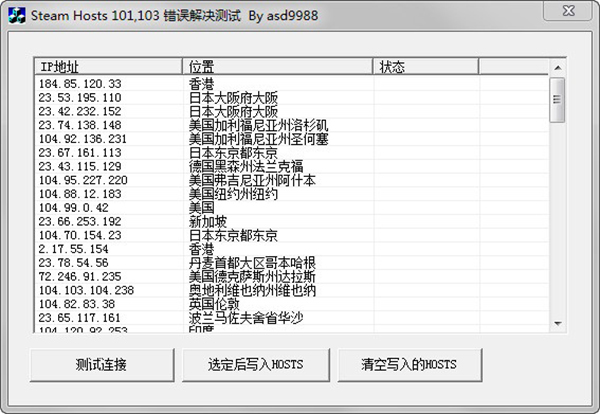600x414 pixels.
Task: Click location 美国加利福尼亚州洛杉矶
Action: pos(258,125)
